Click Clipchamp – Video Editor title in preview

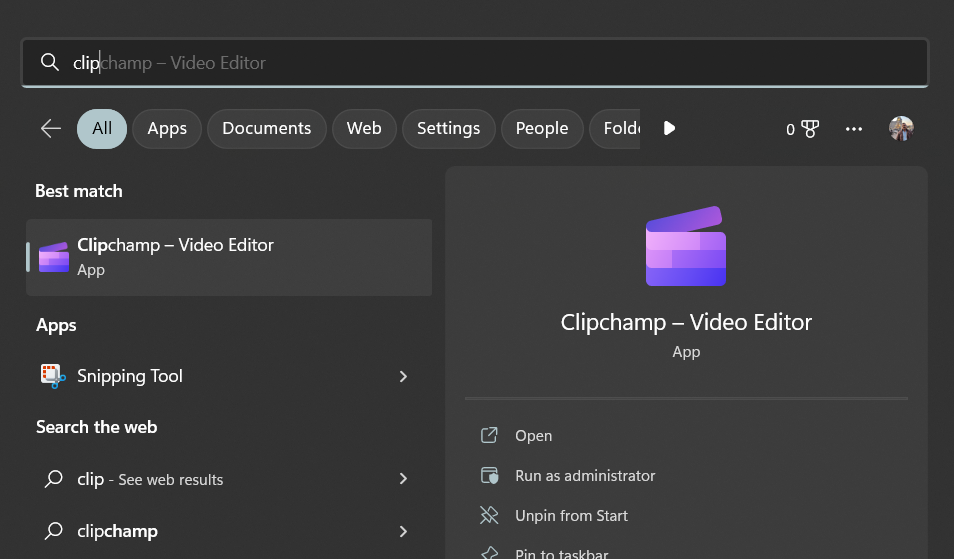click(x=686, y=322)
